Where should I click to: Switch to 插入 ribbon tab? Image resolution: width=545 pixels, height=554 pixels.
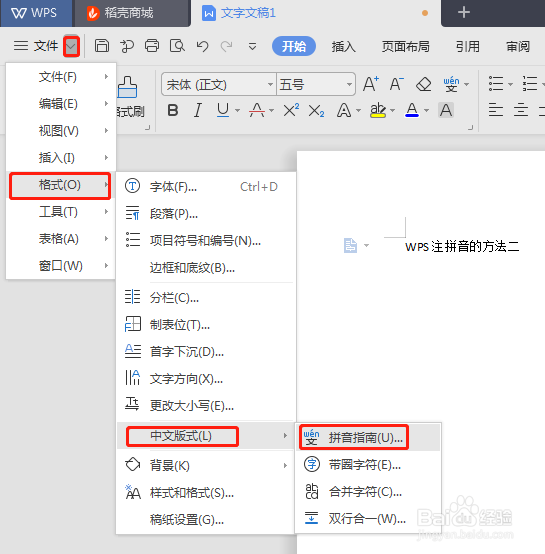344,47
